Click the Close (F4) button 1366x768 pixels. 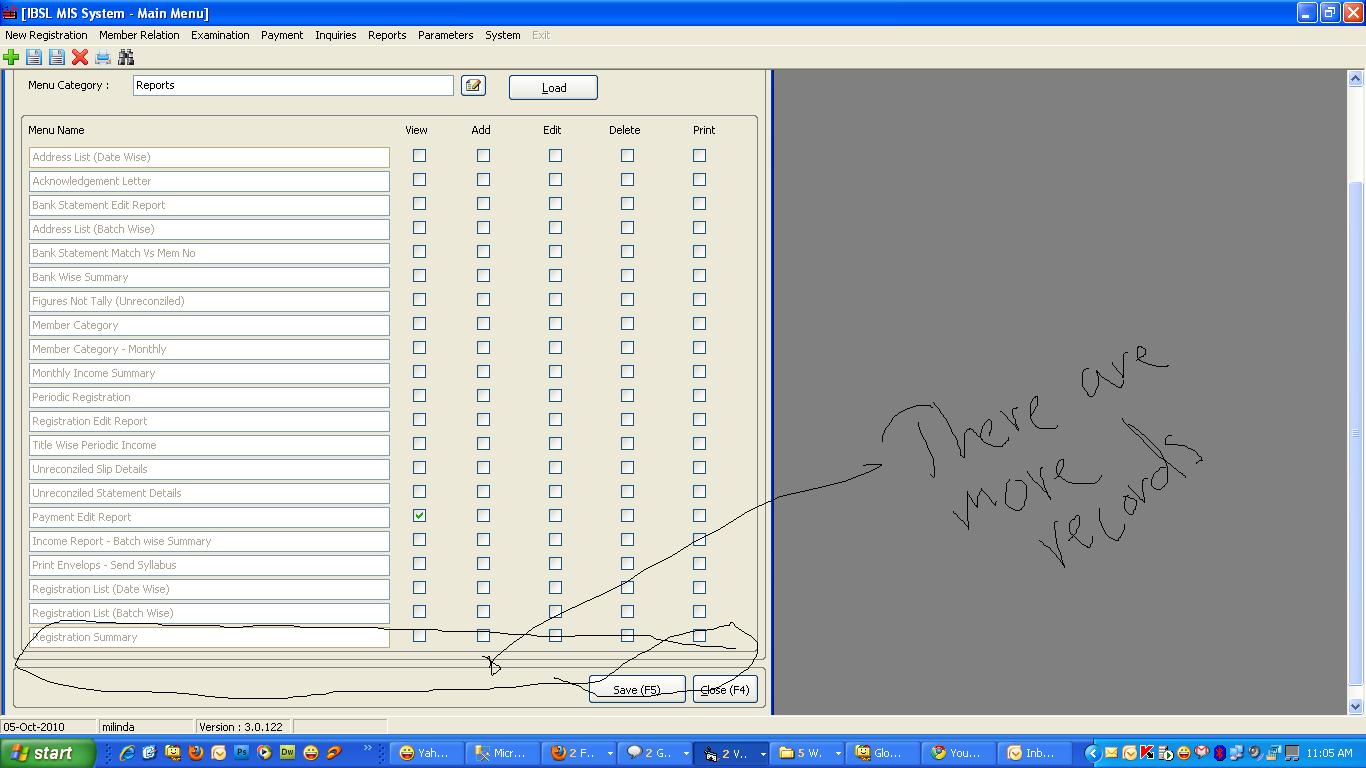[725, 690]
